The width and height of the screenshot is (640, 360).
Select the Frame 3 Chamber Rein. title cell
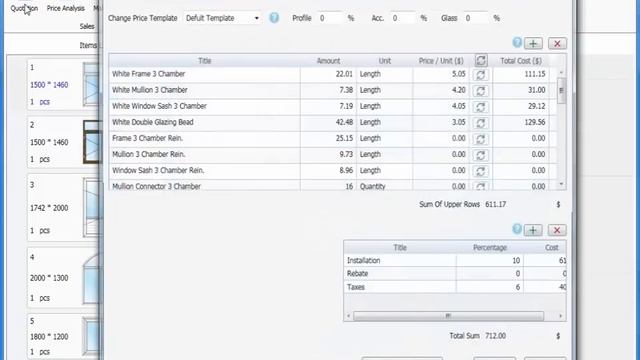tap(204, 138)
